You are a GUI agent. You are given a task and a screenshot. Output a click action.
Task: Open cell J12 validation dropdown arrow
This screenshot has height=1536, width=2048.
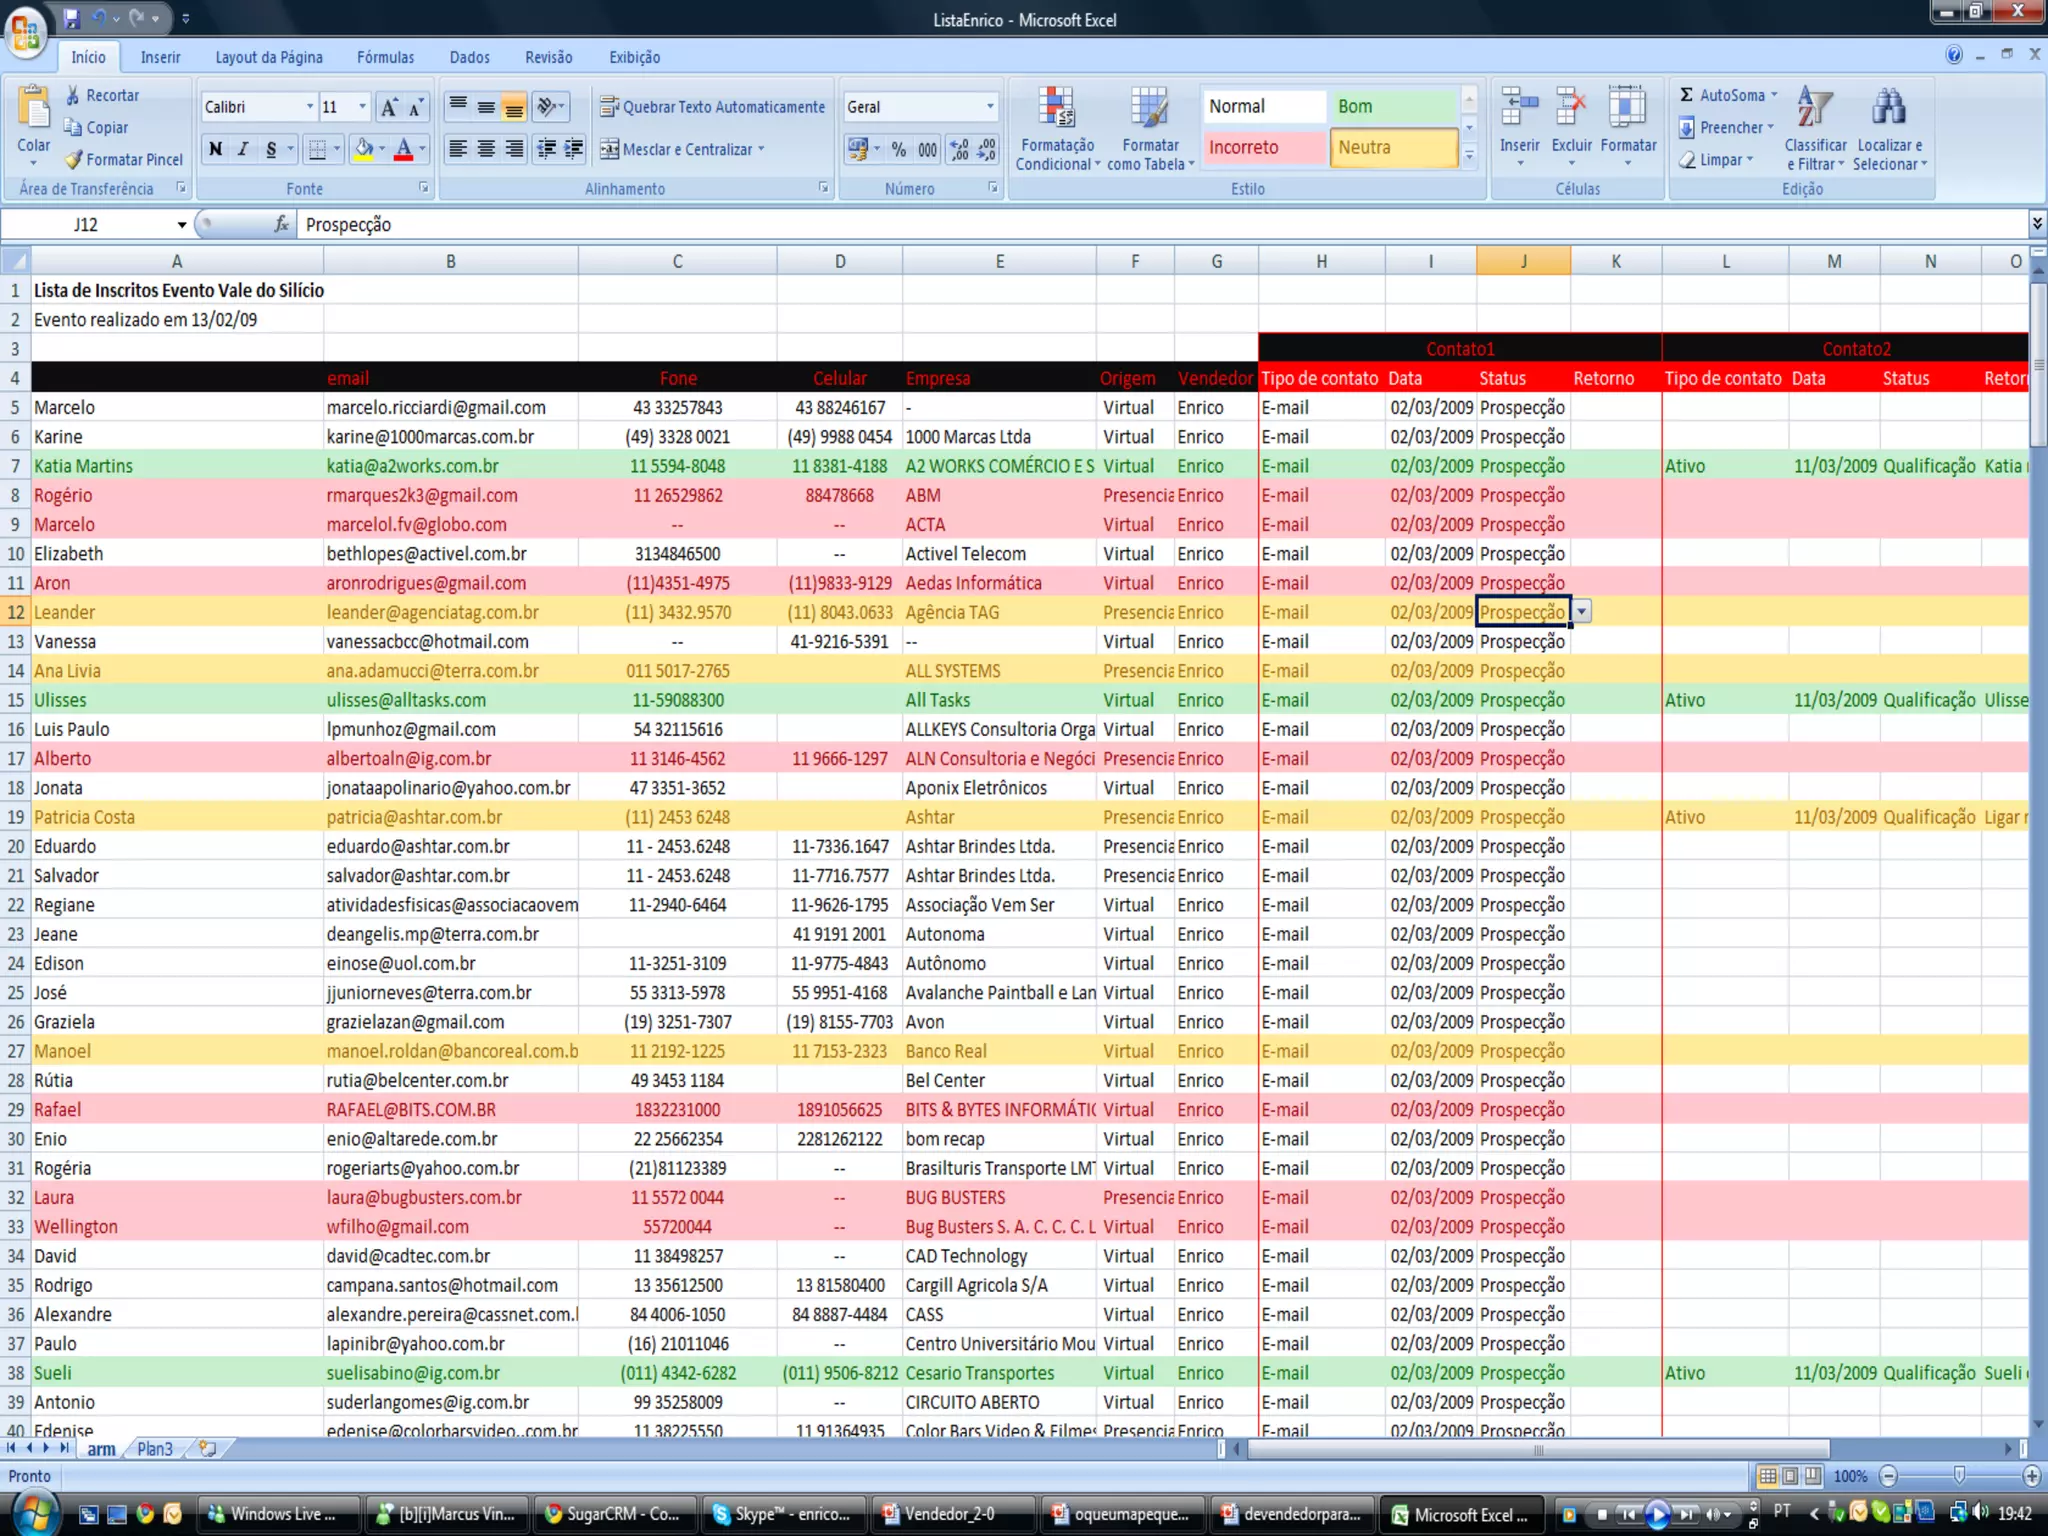[x=1582, y=612]
